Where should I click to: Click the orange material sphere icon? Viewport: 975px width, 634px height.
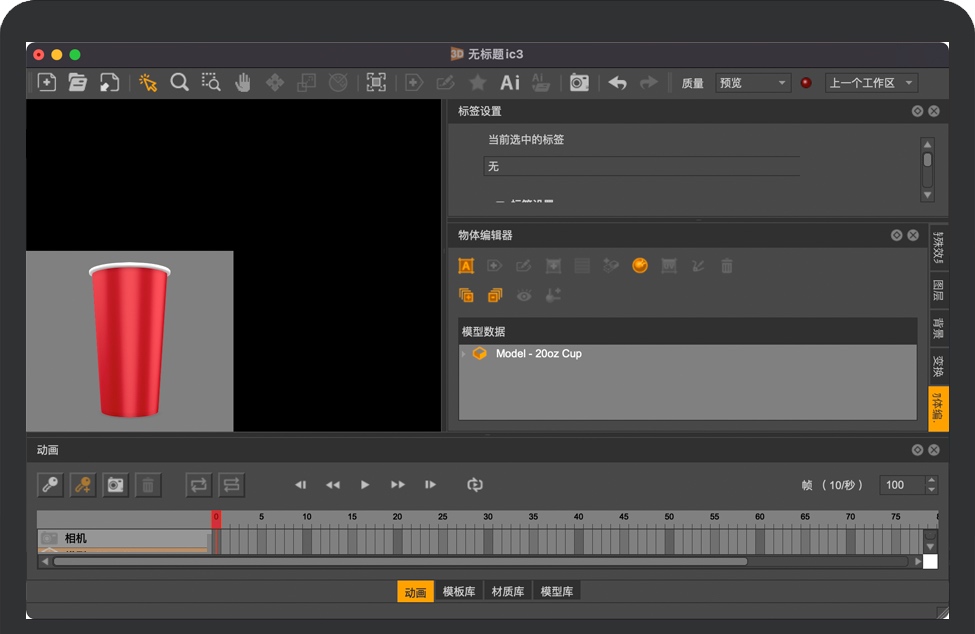click(x=640, y=266)
